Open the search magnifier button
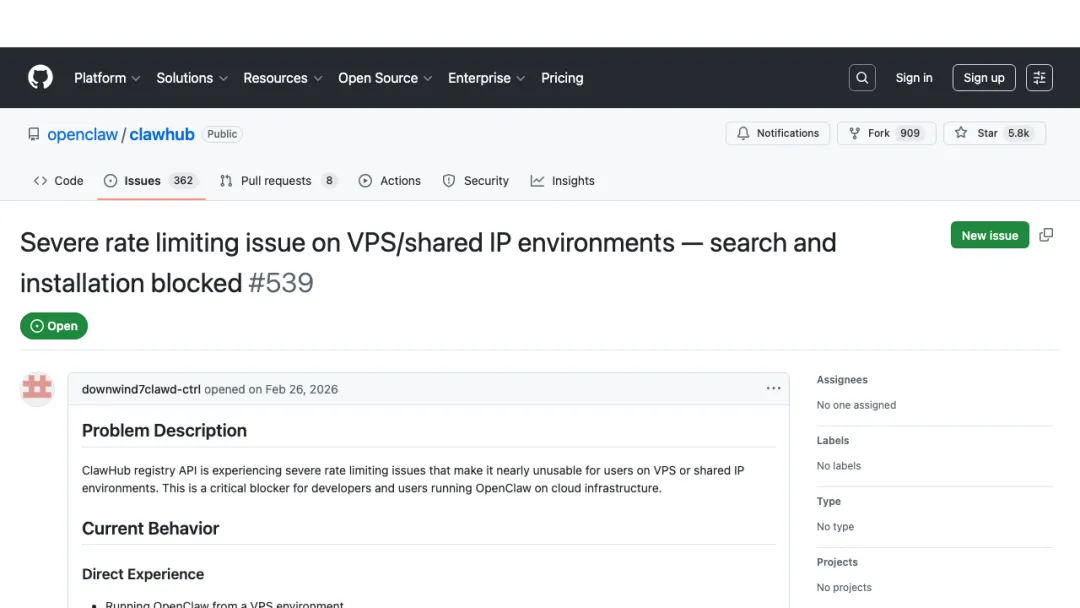The image size is (1080, 608). coord(862,78)
